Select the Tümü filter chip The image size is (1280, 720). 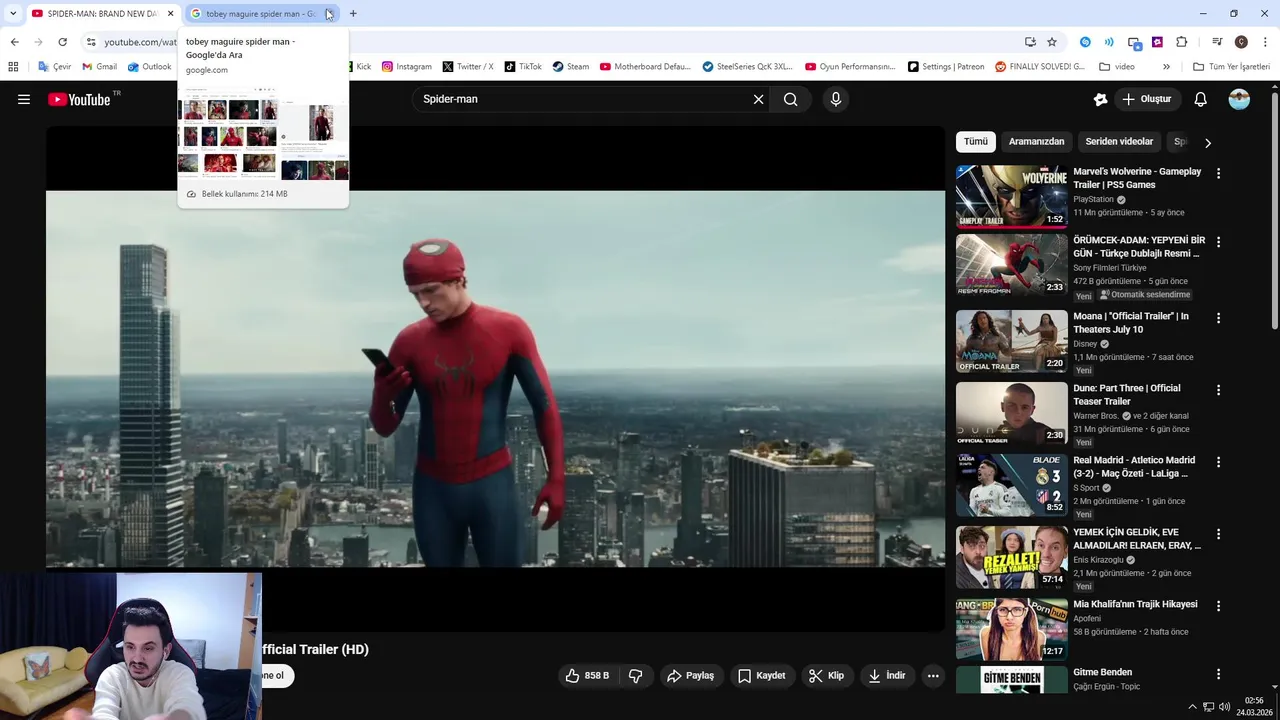coord(975,142)
